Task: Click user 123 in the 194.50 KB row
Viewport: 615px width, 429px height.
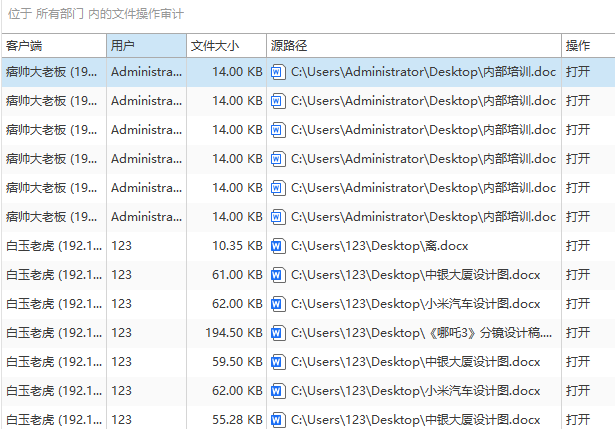Action: pyautogui.click(x=122, y=333)
